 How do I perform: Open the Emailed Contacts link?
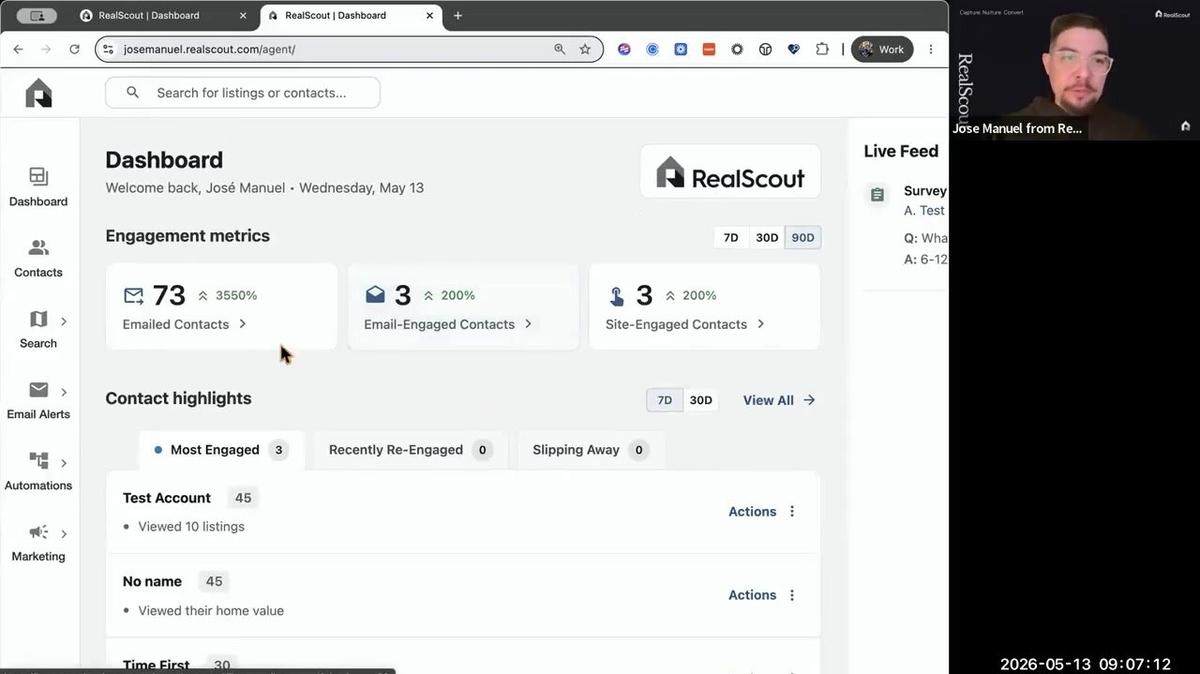(x=176, y=324)
